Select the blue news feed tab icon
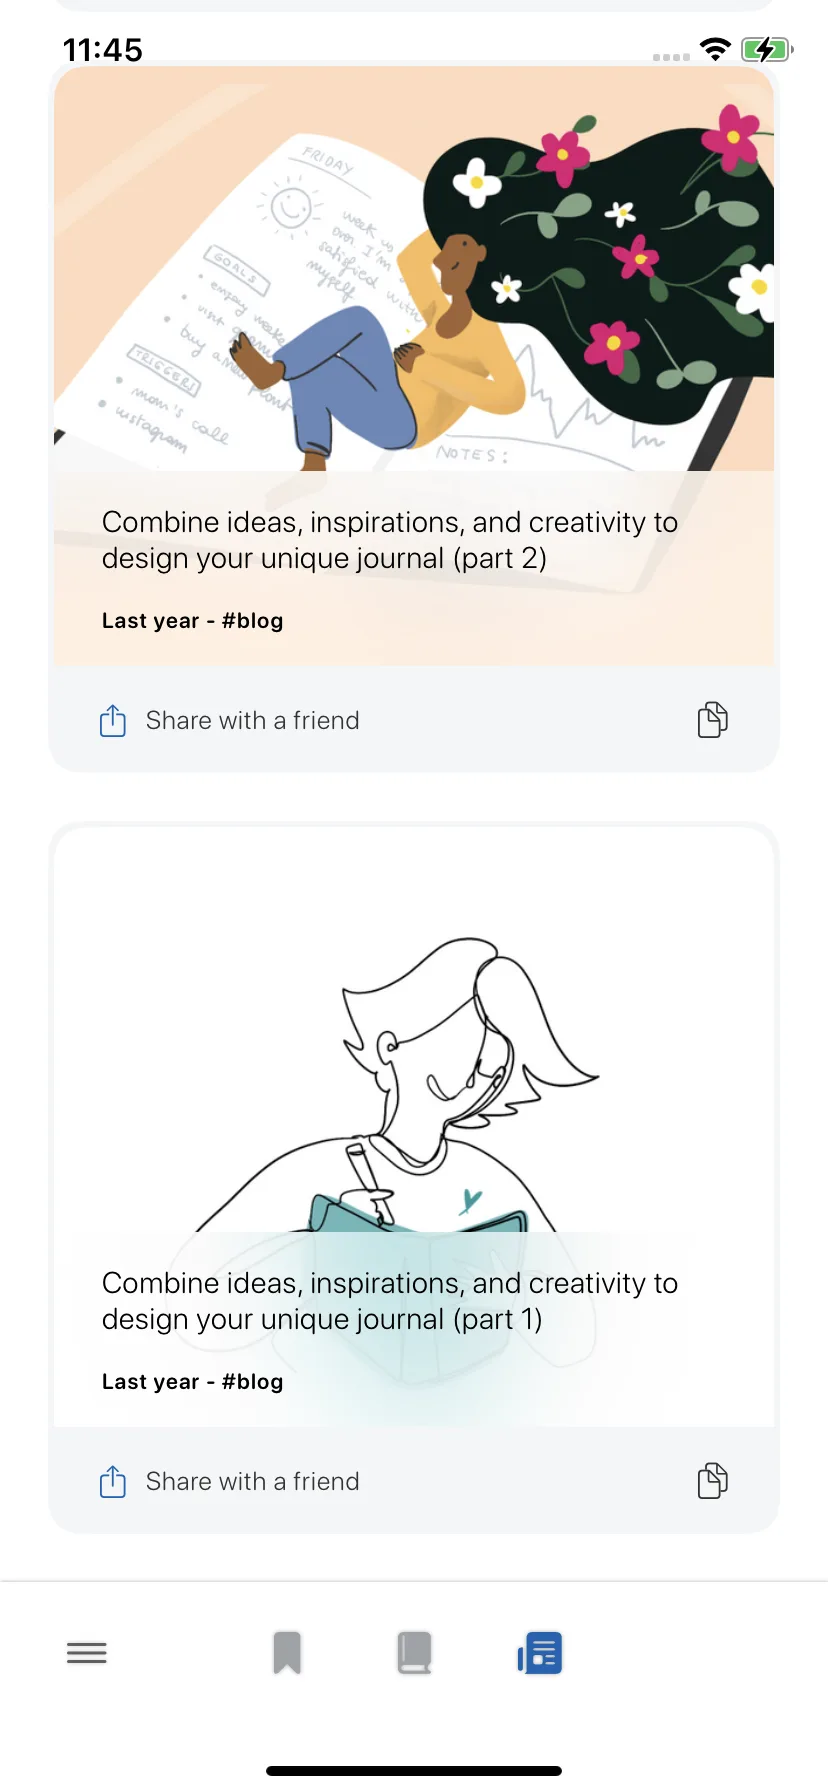Screen dimensions: 828x1792 click(540, 1653)
